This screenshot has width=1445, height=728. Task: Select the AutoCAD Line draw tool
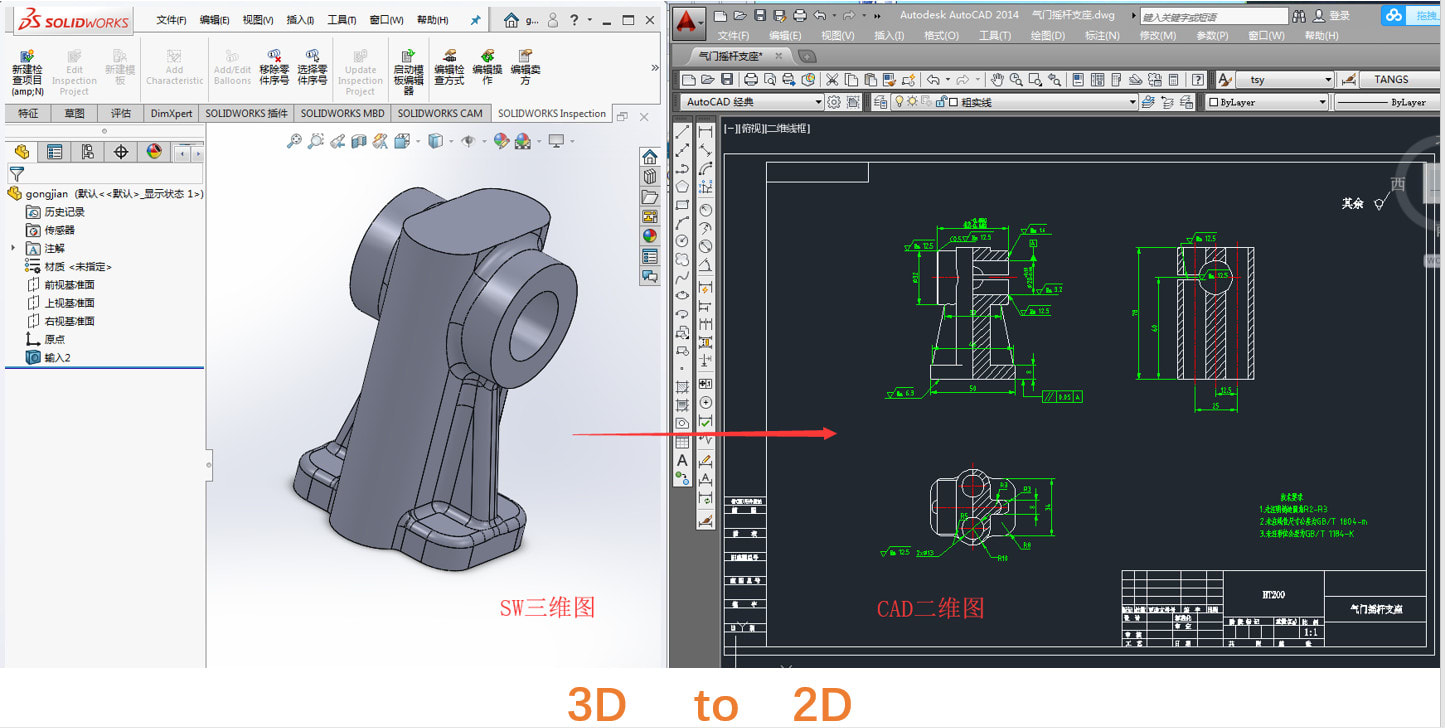pos(683,132)
